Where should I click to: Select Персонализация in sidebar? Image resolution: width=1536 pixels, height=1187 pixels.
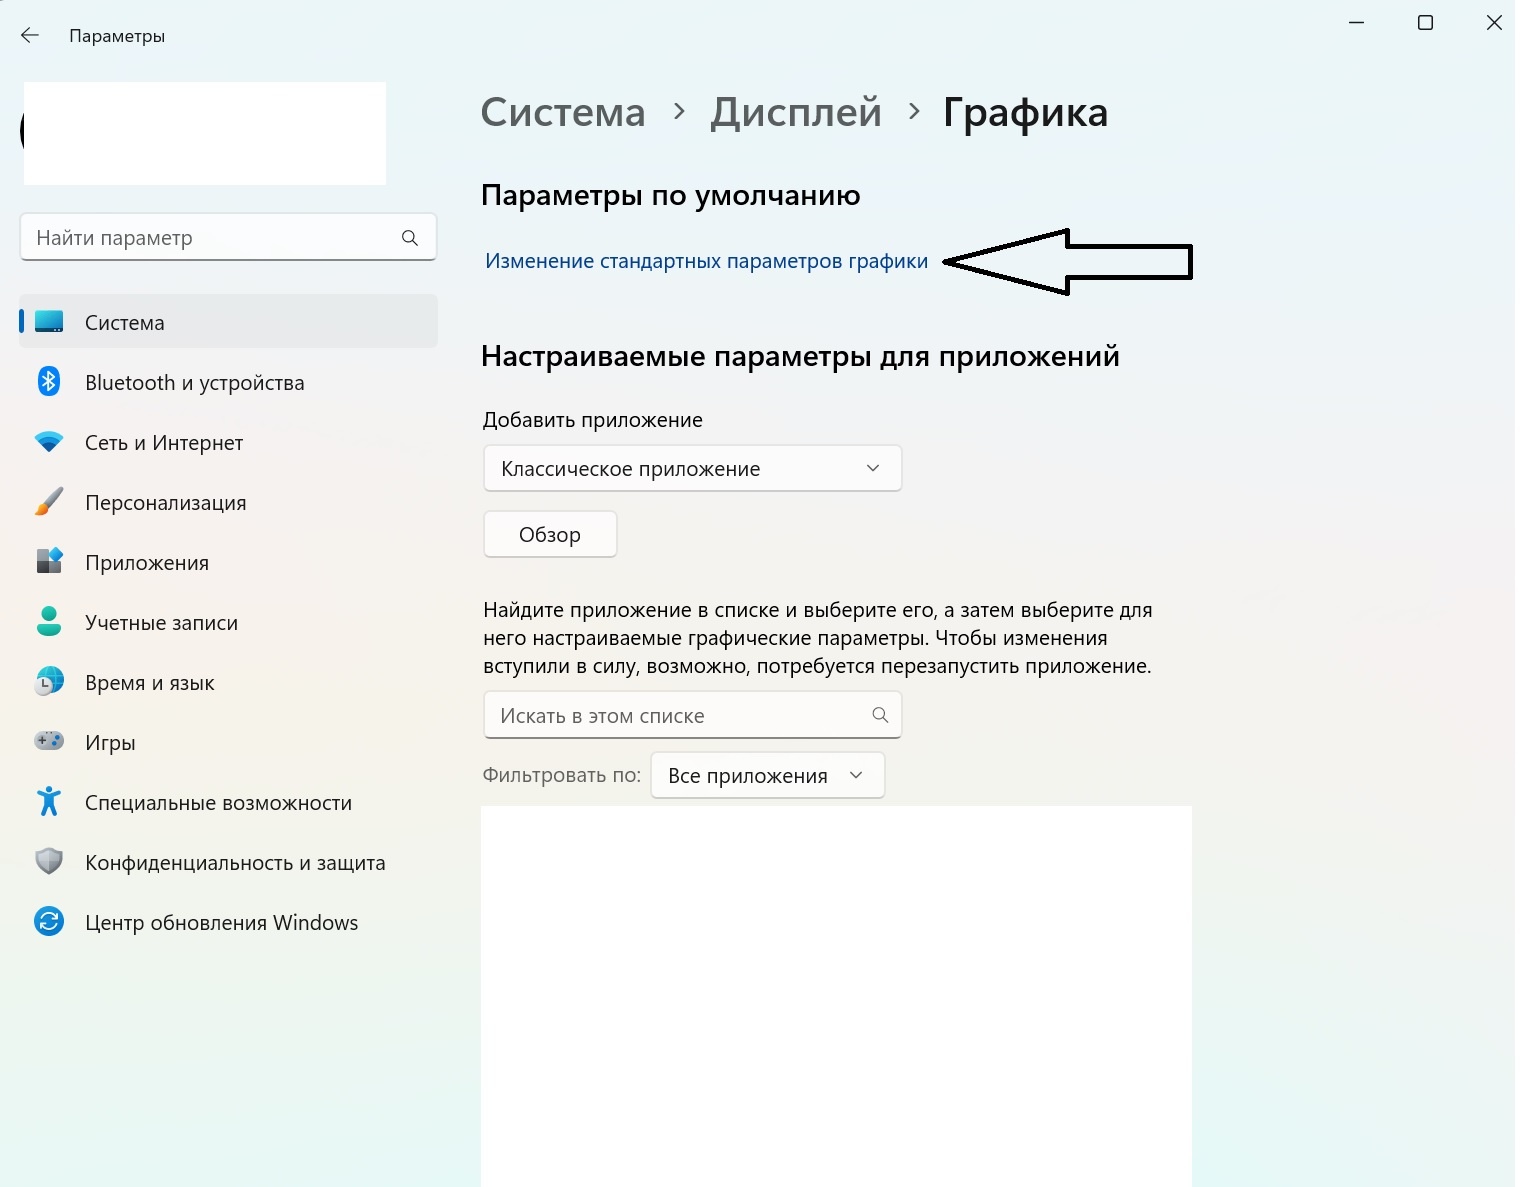(228, 502)
